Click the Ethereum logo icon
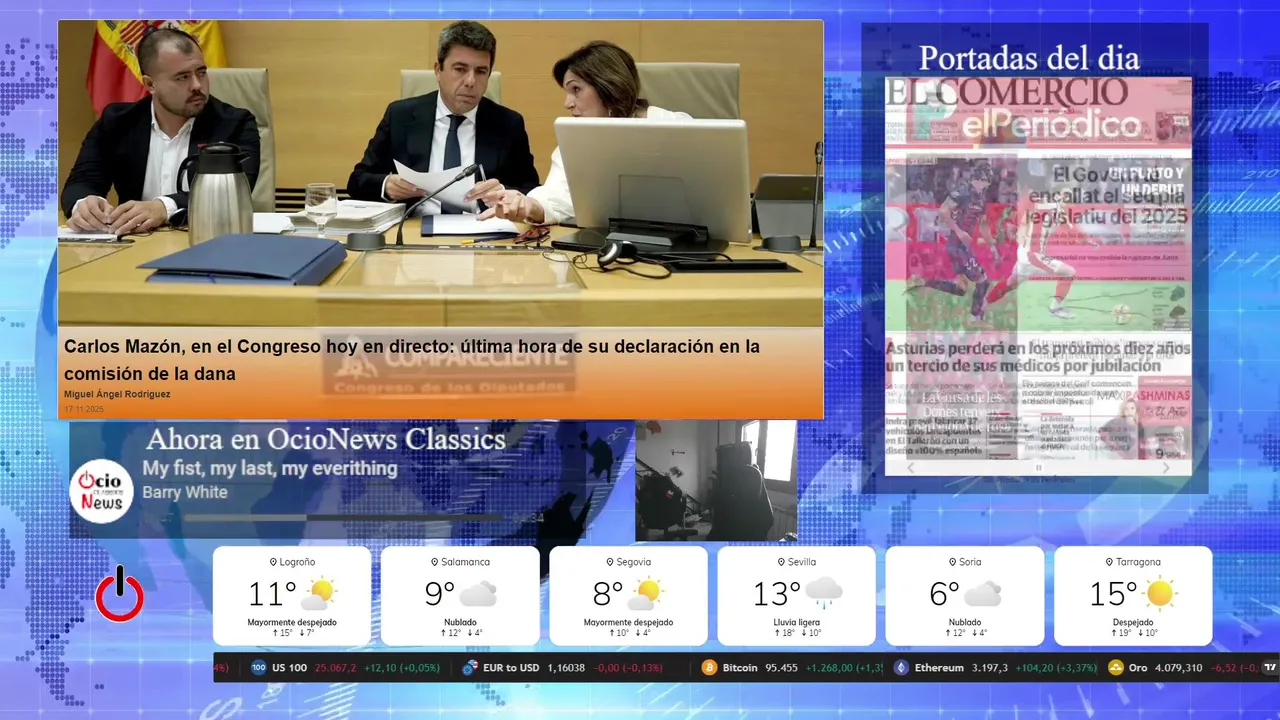 [x=901, y=668]
